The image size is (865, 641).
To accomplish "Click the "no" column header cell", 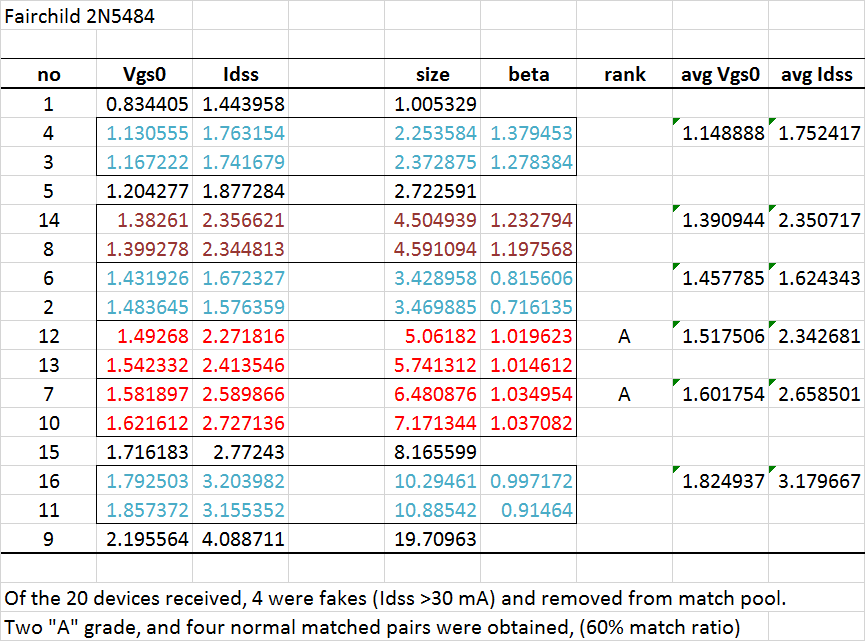I will [x=49, y=74].
